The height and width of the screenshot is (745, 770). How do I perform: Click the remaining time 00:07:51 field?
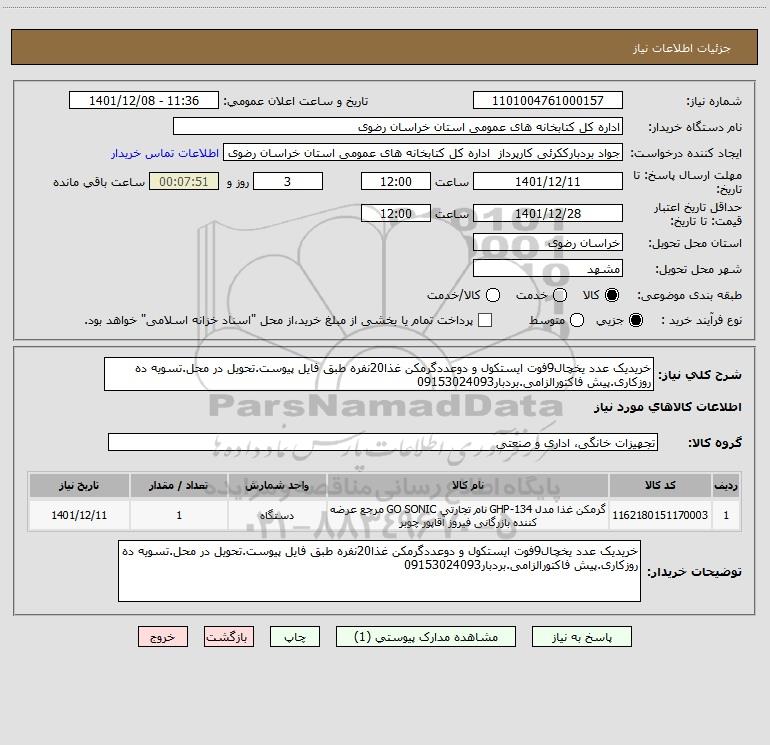[x=184, y=181]
